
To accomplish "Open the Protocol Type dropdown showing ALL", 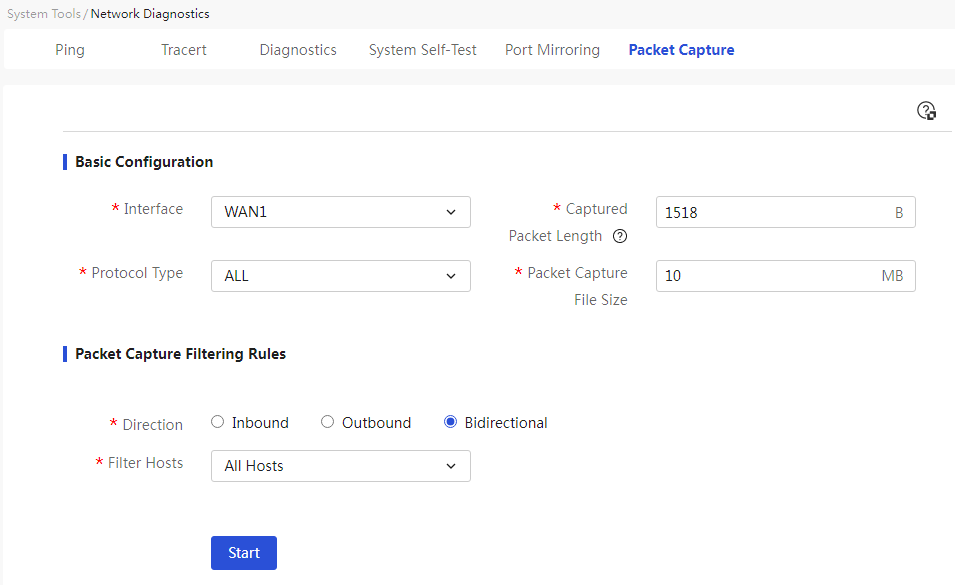I will coord(340,276).
